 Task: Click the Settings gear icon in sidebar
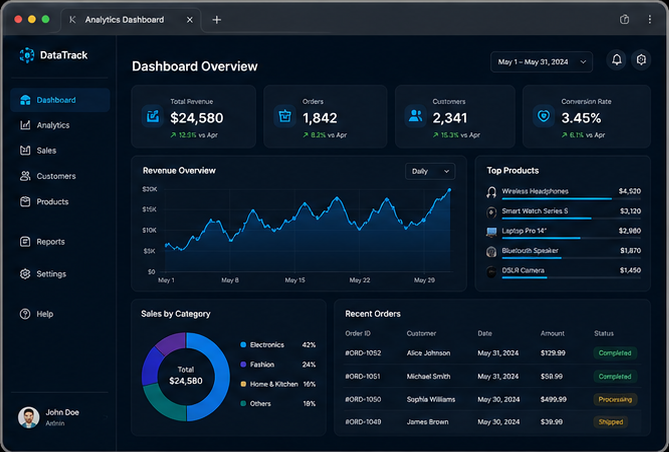25,274
